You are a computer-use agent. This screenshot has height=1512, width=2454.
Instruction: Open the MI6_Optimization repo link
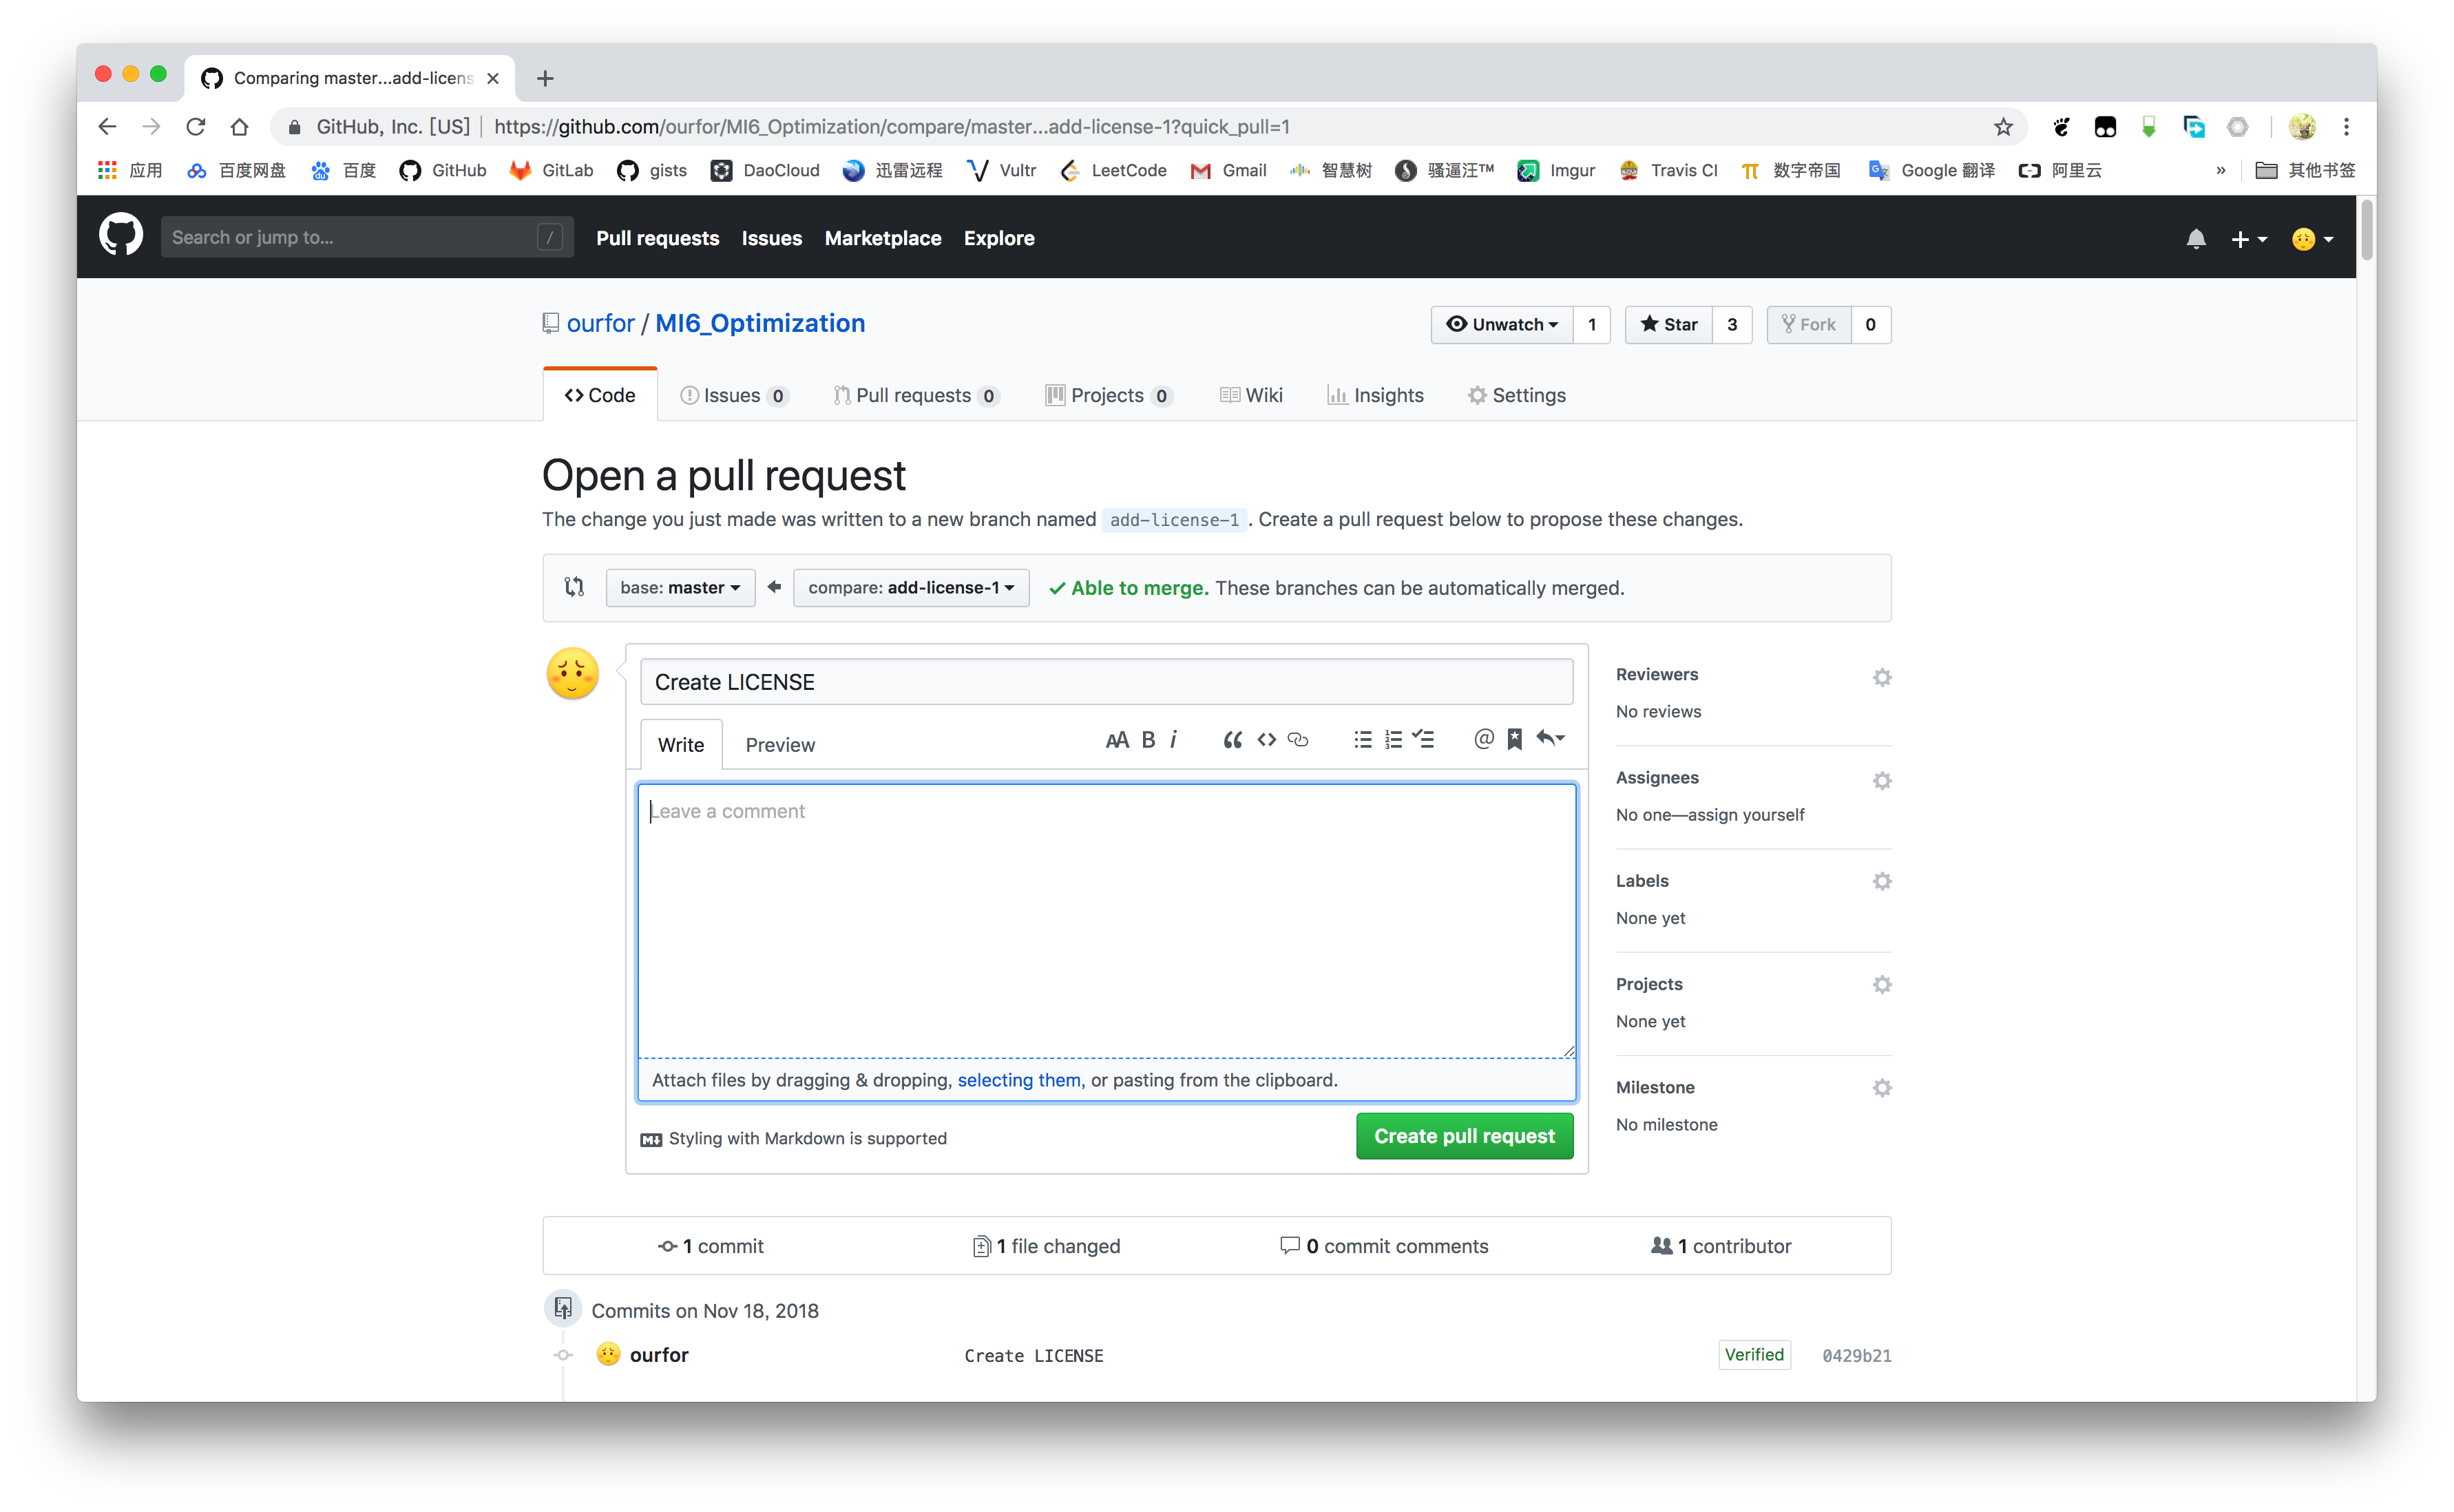(x=760, y=324)
